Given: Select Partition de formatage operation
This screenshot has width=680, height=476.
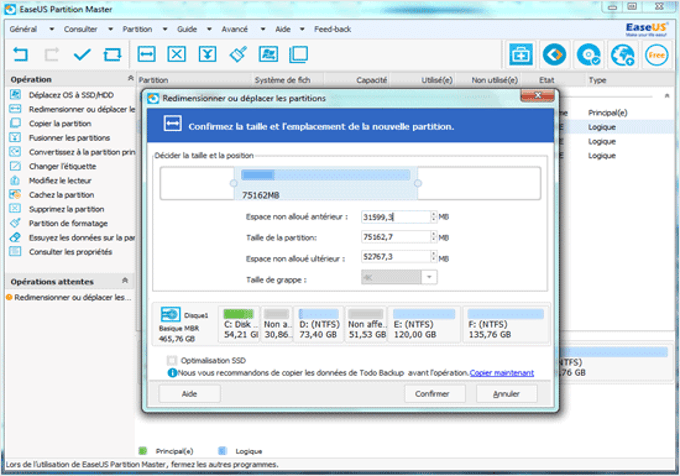Looking at the screenshot, I should pos(68,224).
